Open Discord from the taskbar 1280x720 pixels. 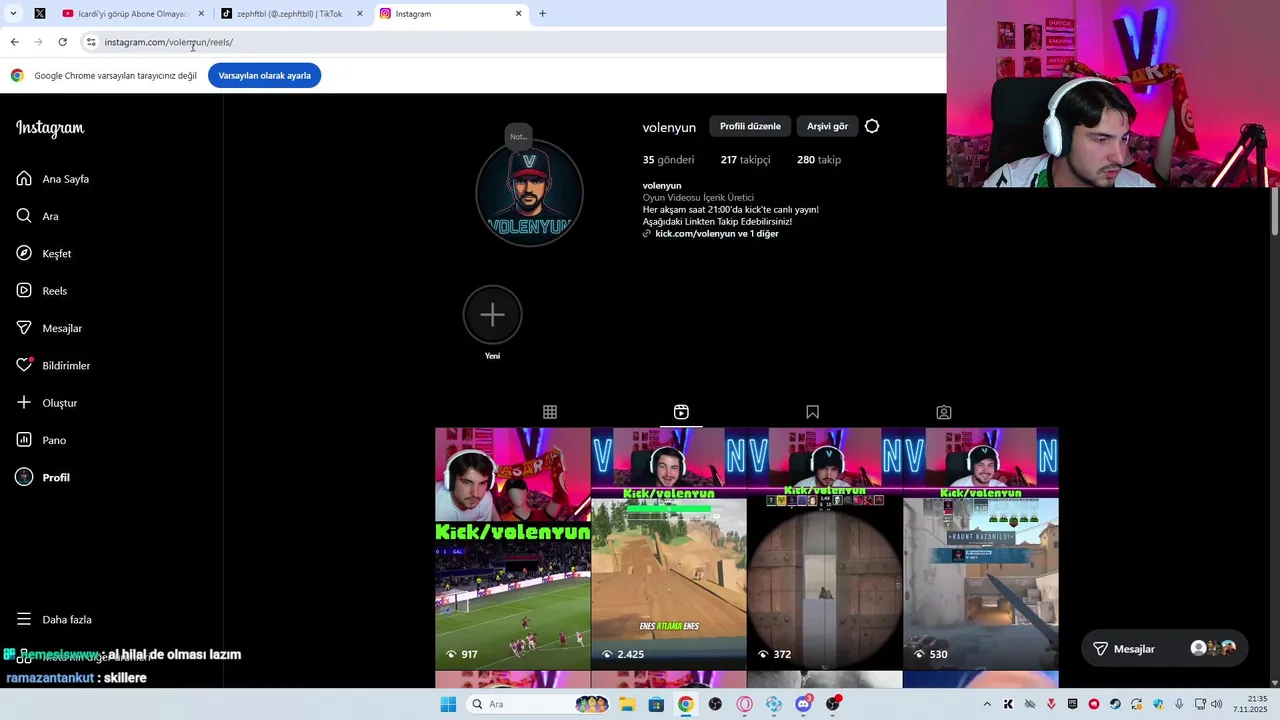pyautogui.click(x=803, y=704)
